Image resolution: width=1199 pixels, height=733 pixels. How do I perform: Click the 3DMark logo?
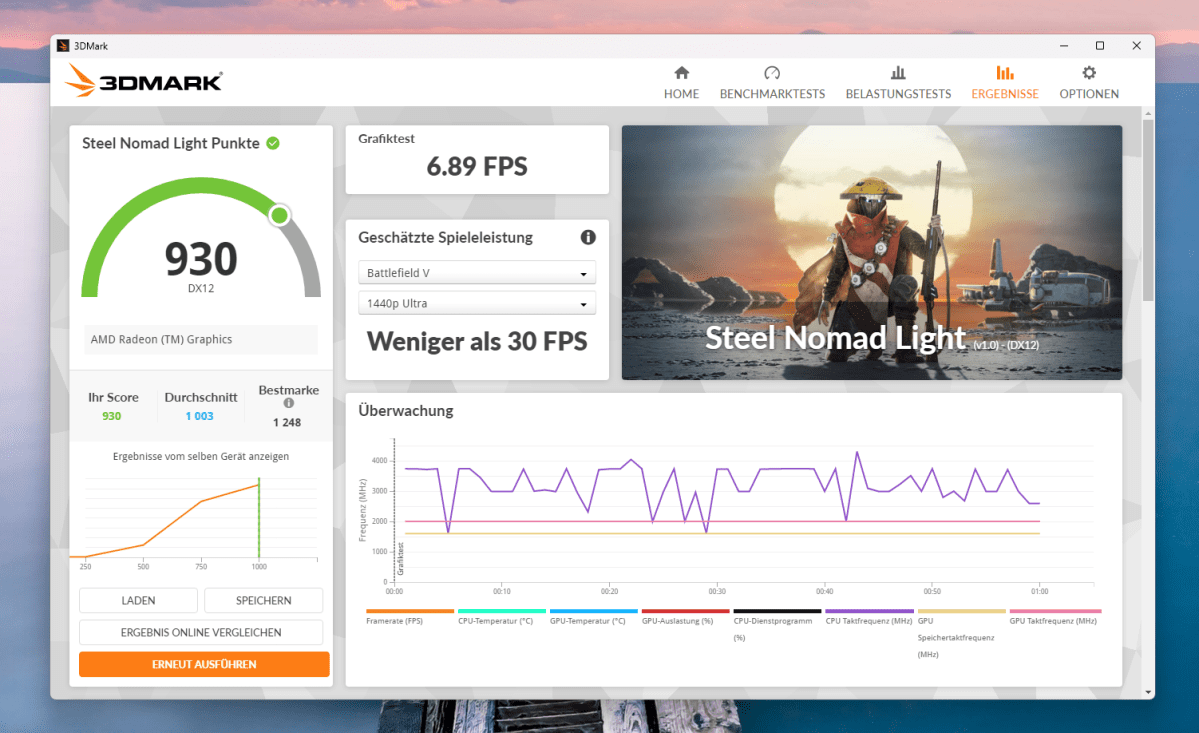[144, 80]
